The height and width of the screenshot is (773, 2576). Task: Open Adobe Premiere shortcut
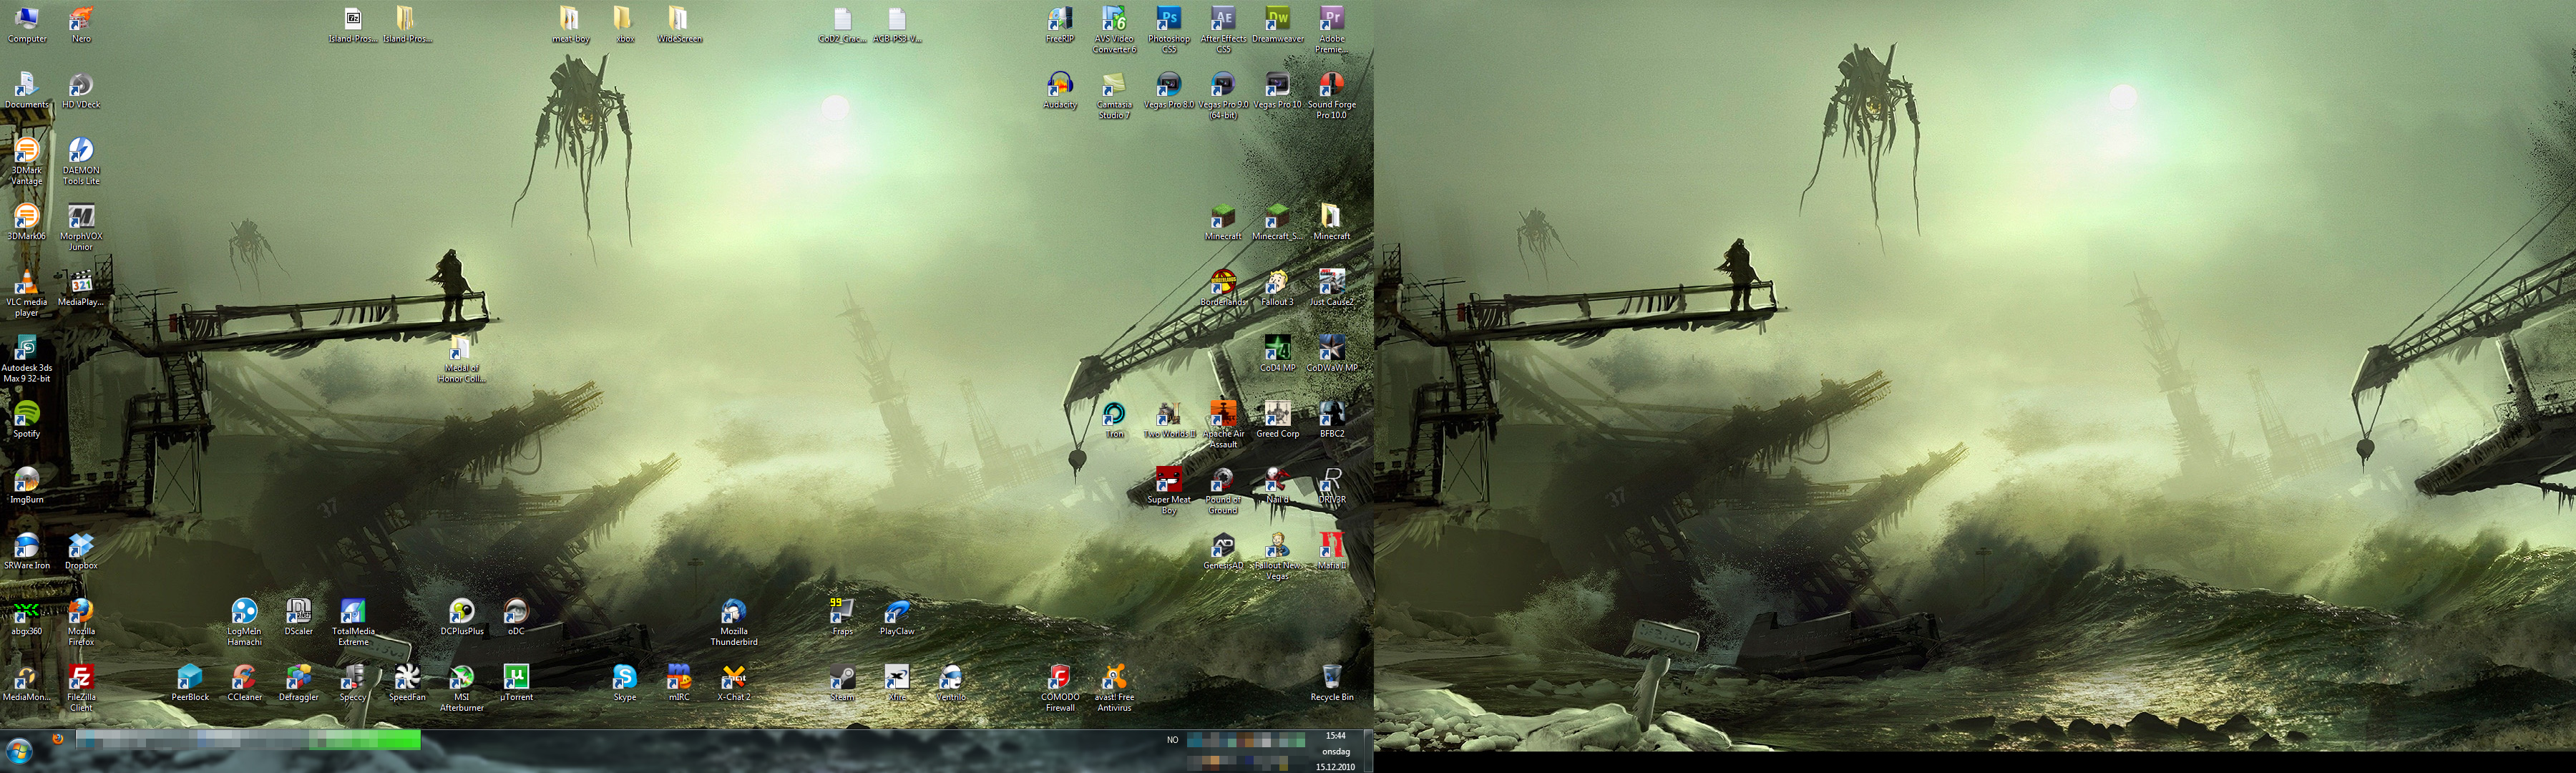point(1331,30)
